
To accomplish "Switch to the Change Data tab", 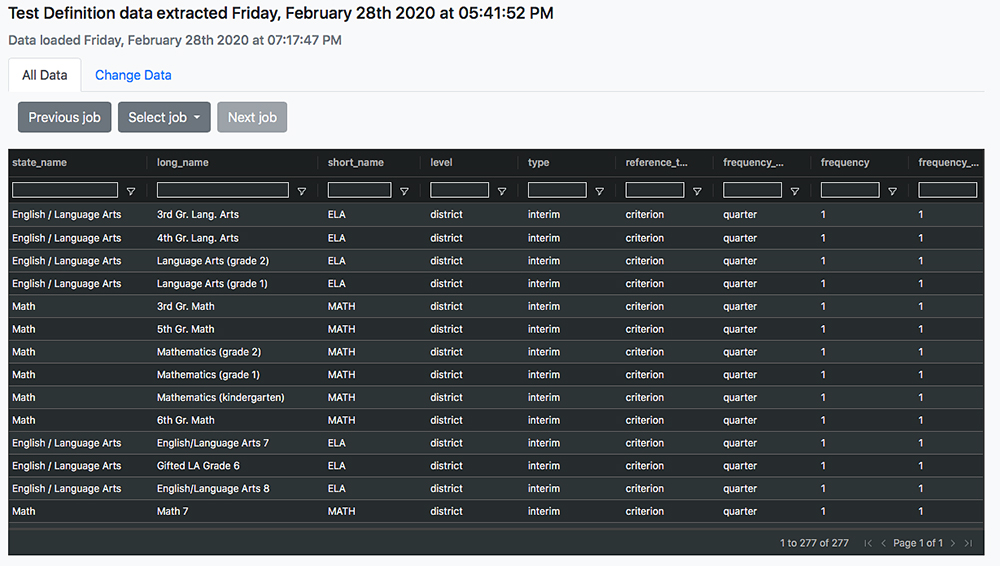I will (x=133, y=75).
